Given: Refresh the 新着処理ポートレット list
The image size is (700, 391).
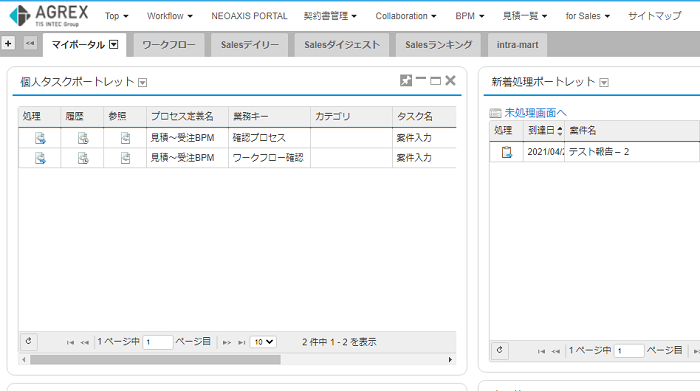Looking at the screenshot, I should click(x=500, y=350).
